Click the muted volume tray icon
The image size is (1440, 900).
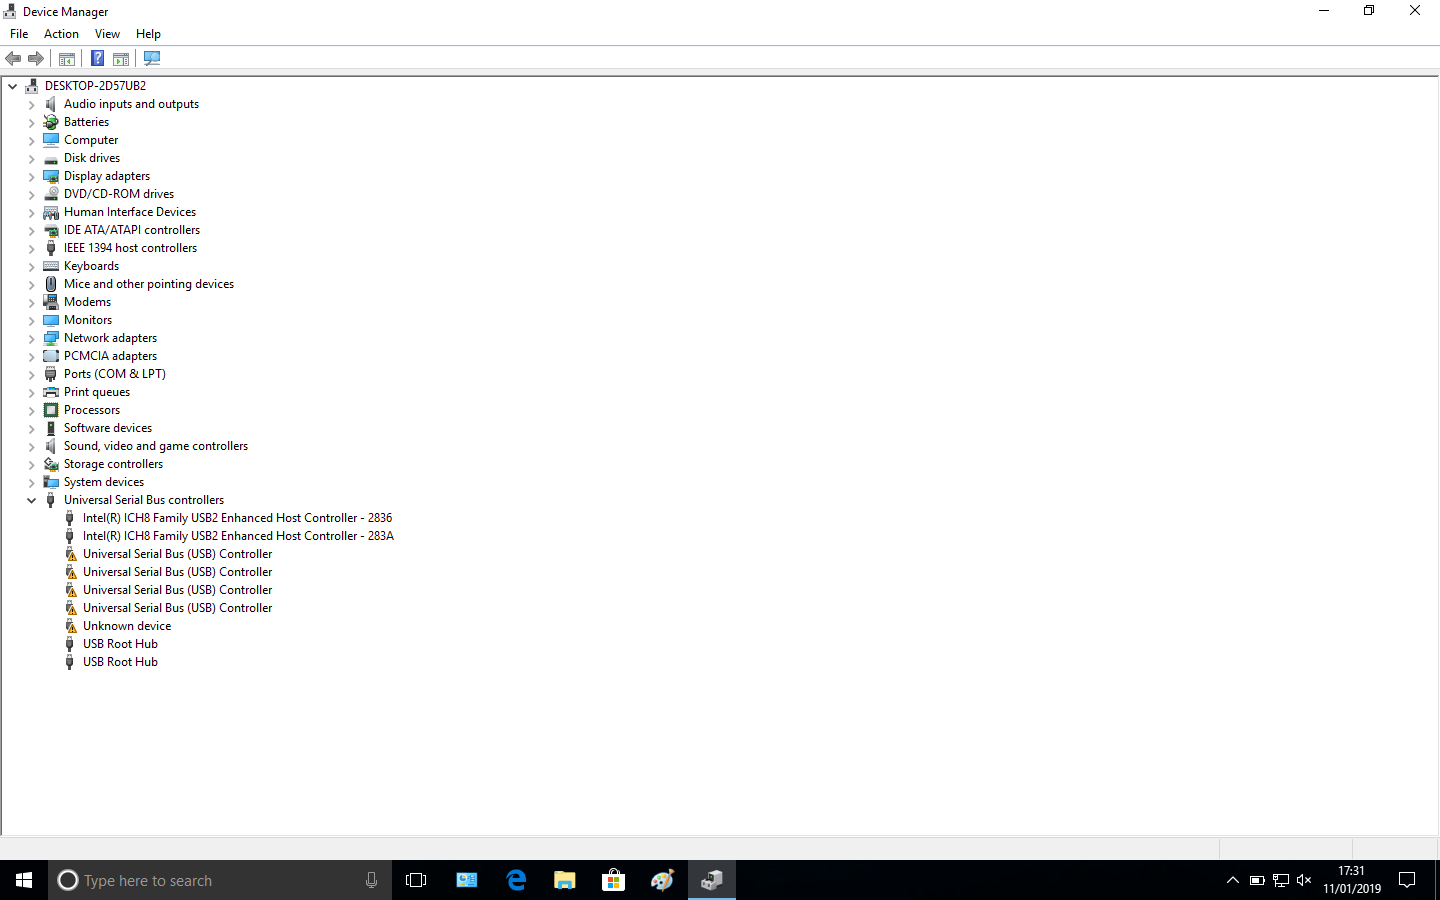click(1304, 880)
